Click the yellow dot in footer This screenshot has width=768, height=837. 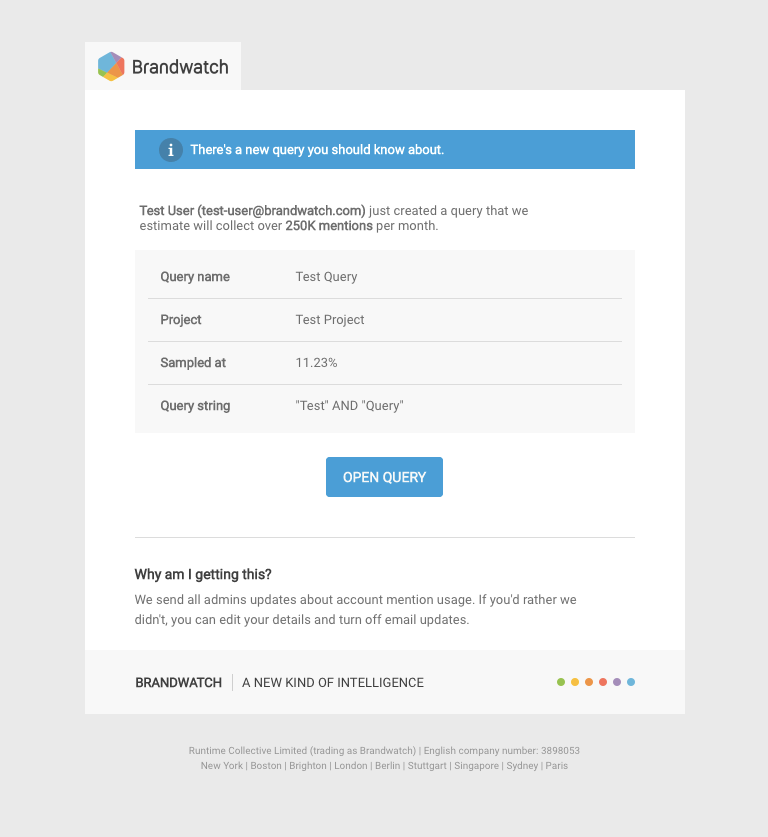click(x=575, y=682)
